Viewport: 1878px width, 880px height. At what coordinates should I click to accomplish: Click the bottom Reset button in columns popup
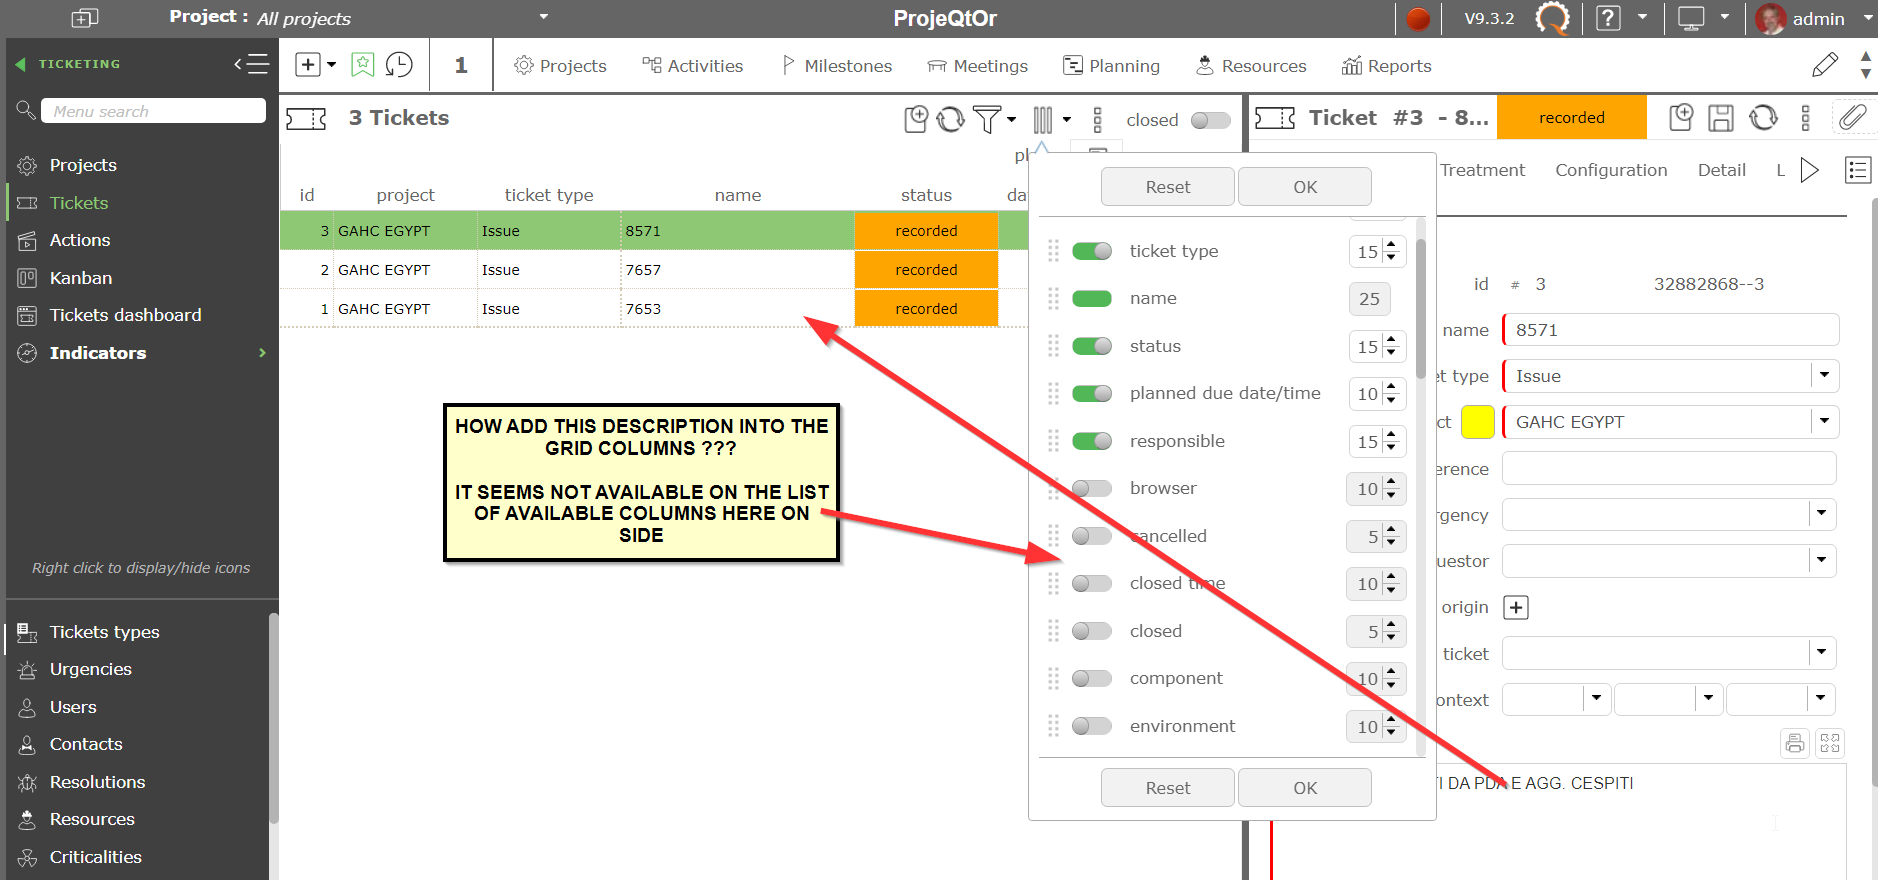[x=1167, y=788]
